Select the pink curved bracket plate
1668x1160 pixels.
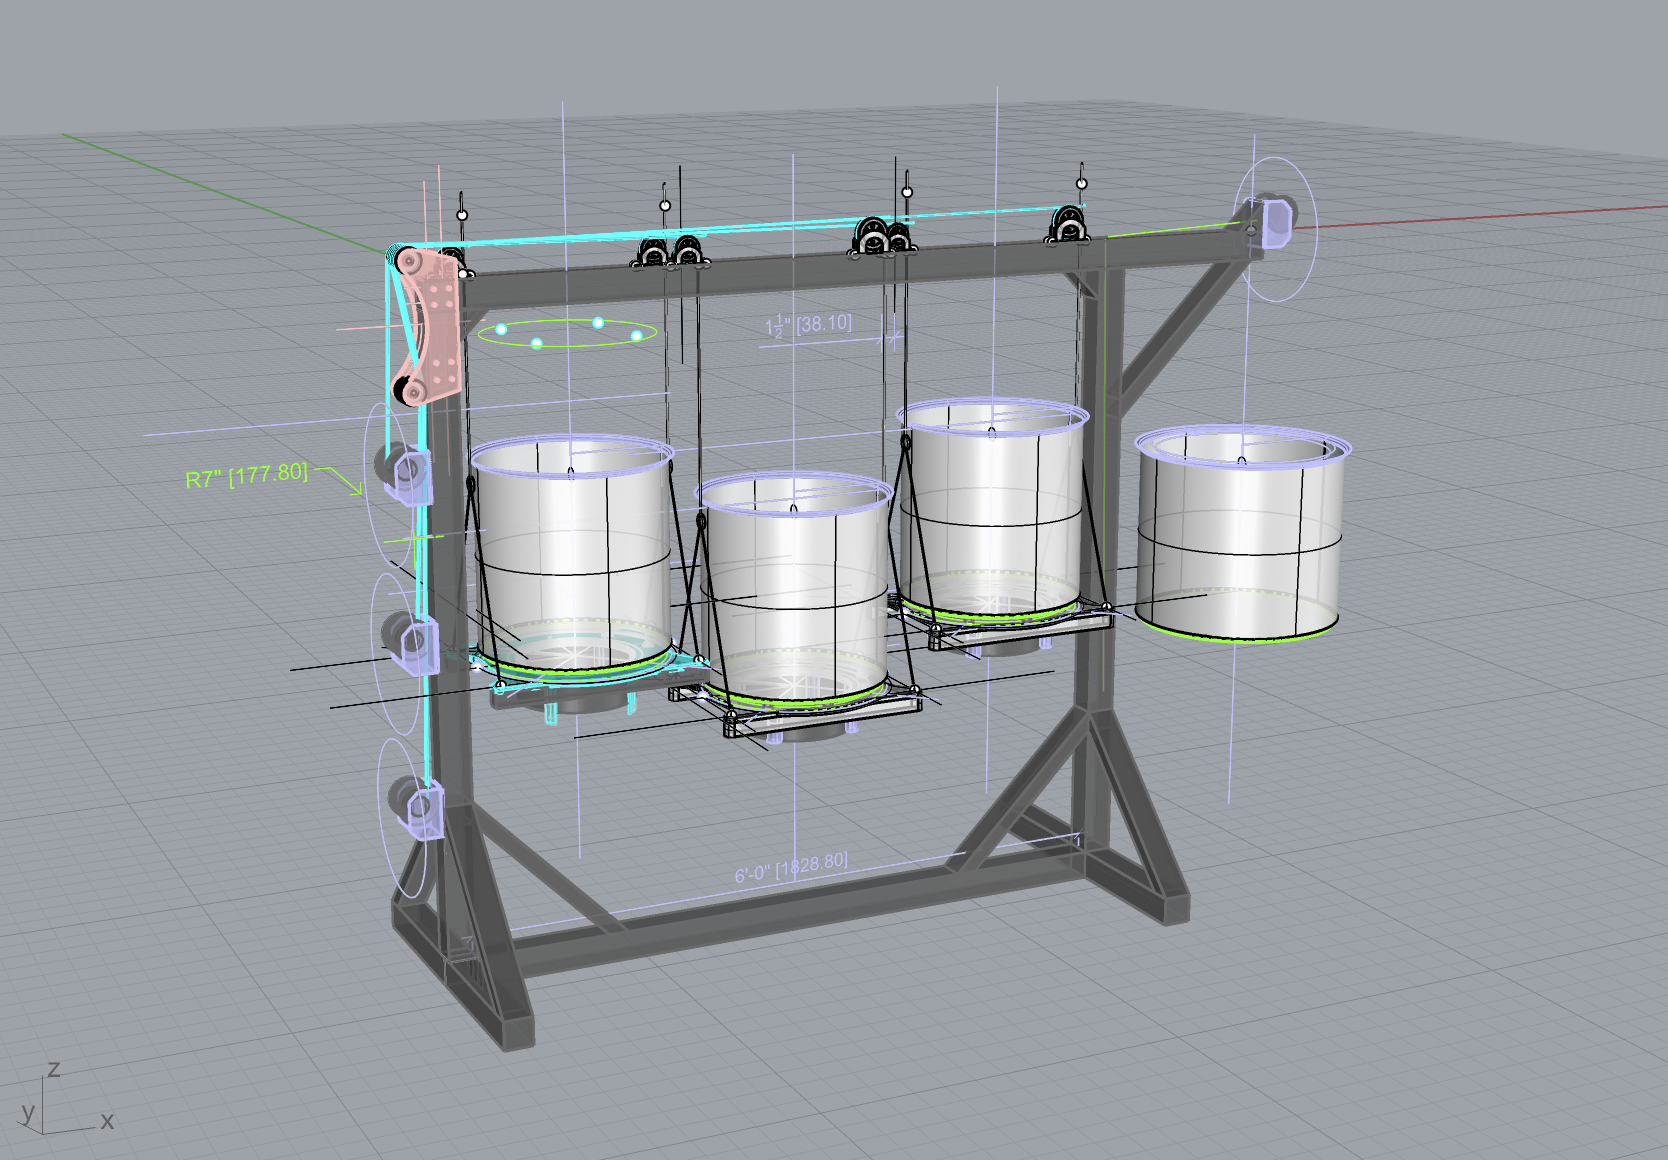429,325
